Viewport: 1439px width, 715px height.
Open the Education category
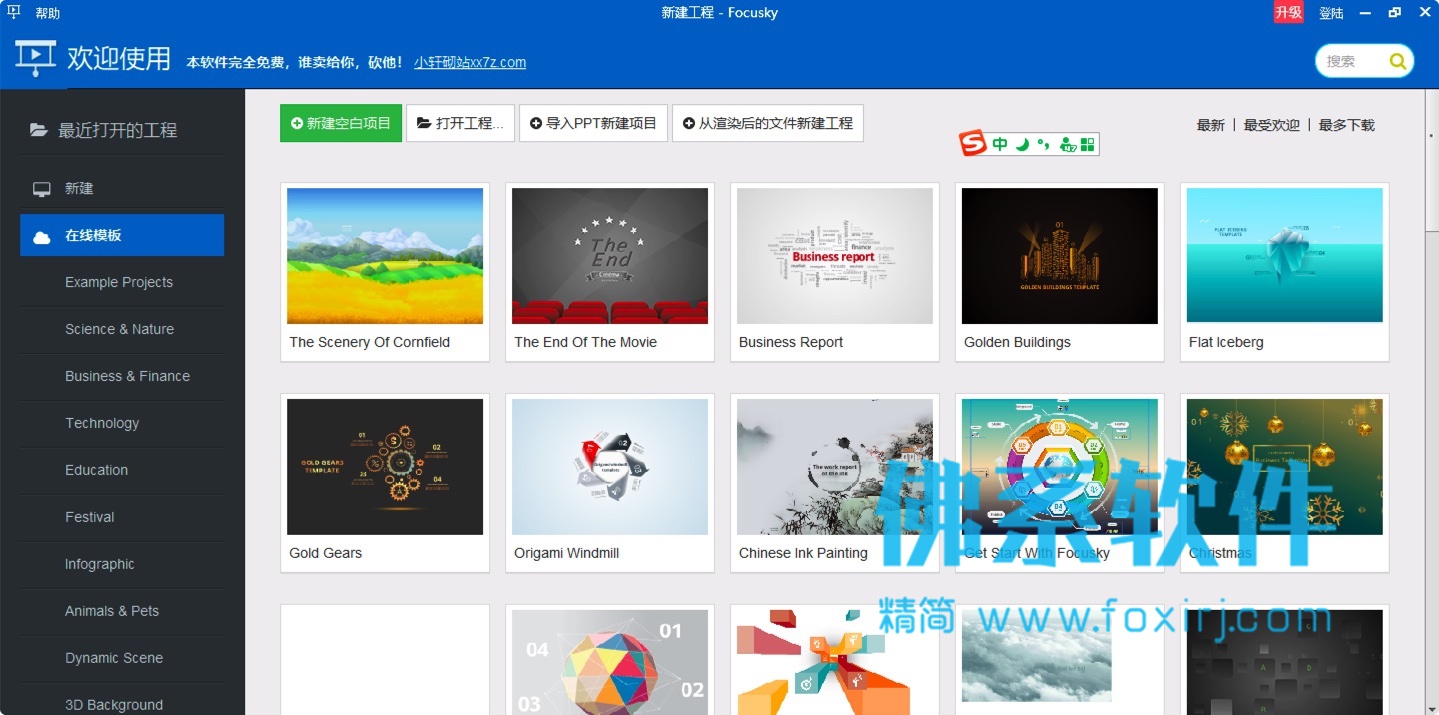point(96,470)
